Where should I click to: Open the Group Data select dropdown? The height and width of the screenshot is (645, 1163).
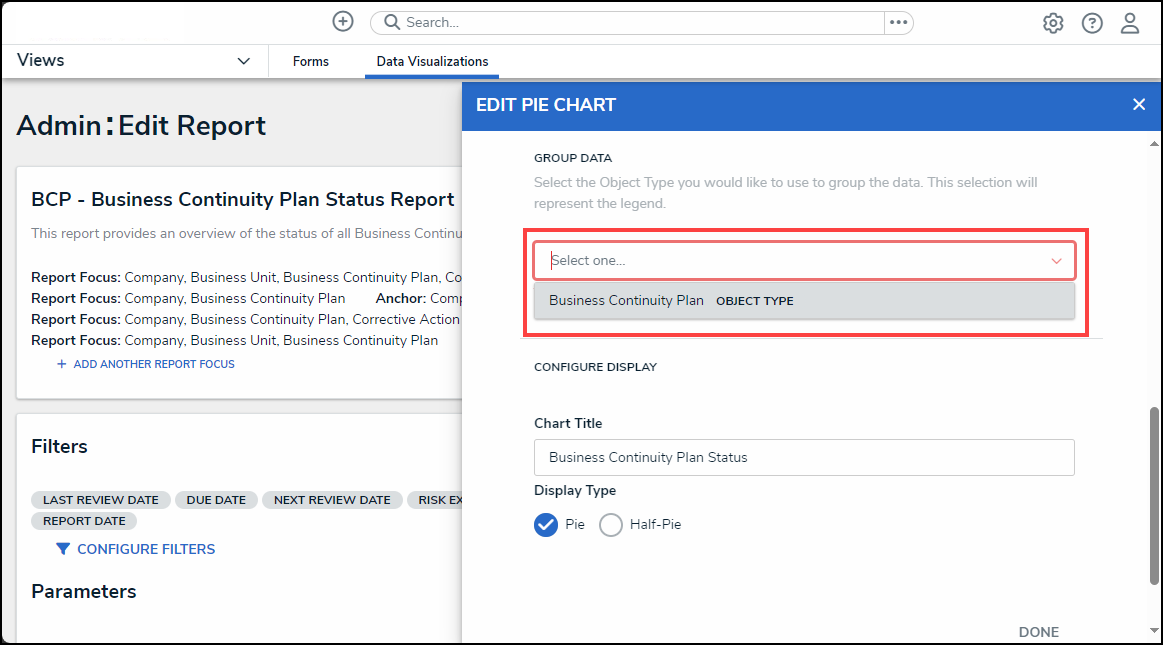click(x=804, y=260)
